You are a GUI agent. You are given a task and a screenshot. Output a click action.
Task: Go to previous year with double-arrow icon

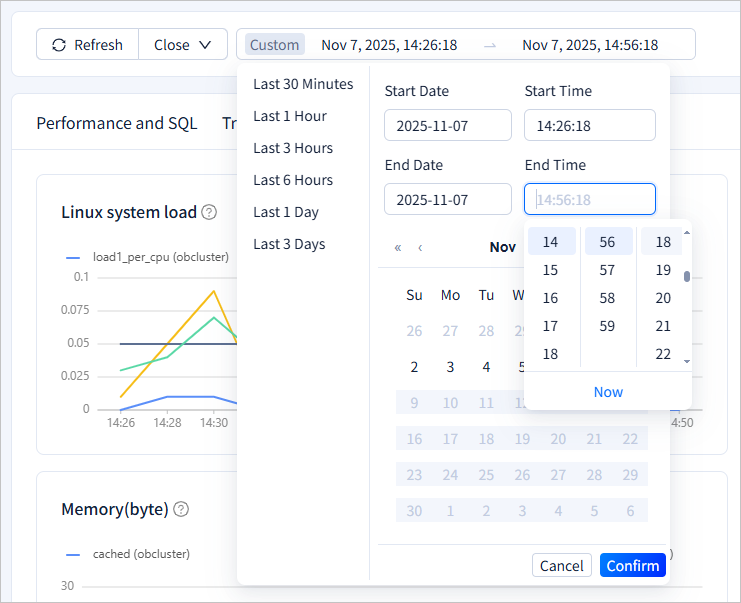click(398, 247)
